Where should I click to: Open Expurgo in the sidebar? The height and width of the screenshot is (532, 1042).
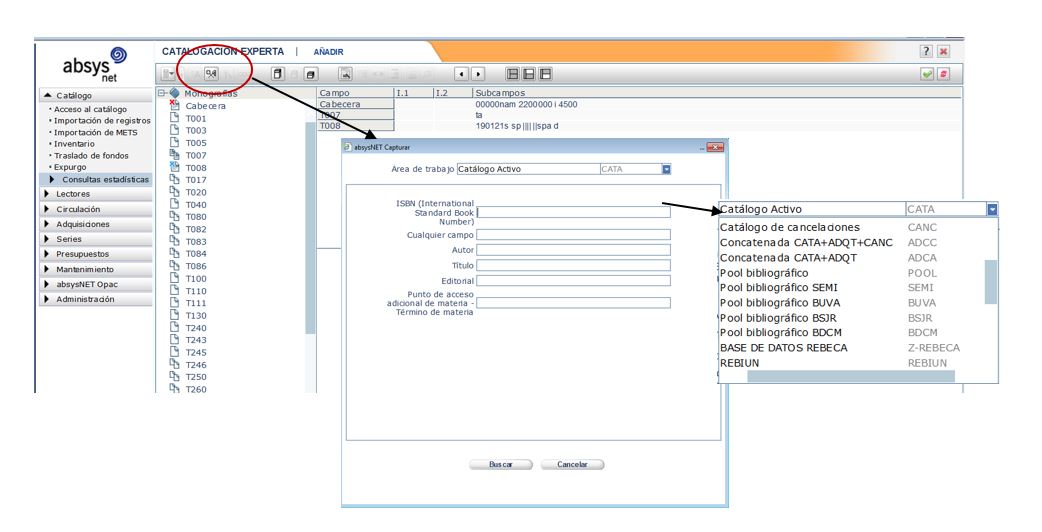70,167
